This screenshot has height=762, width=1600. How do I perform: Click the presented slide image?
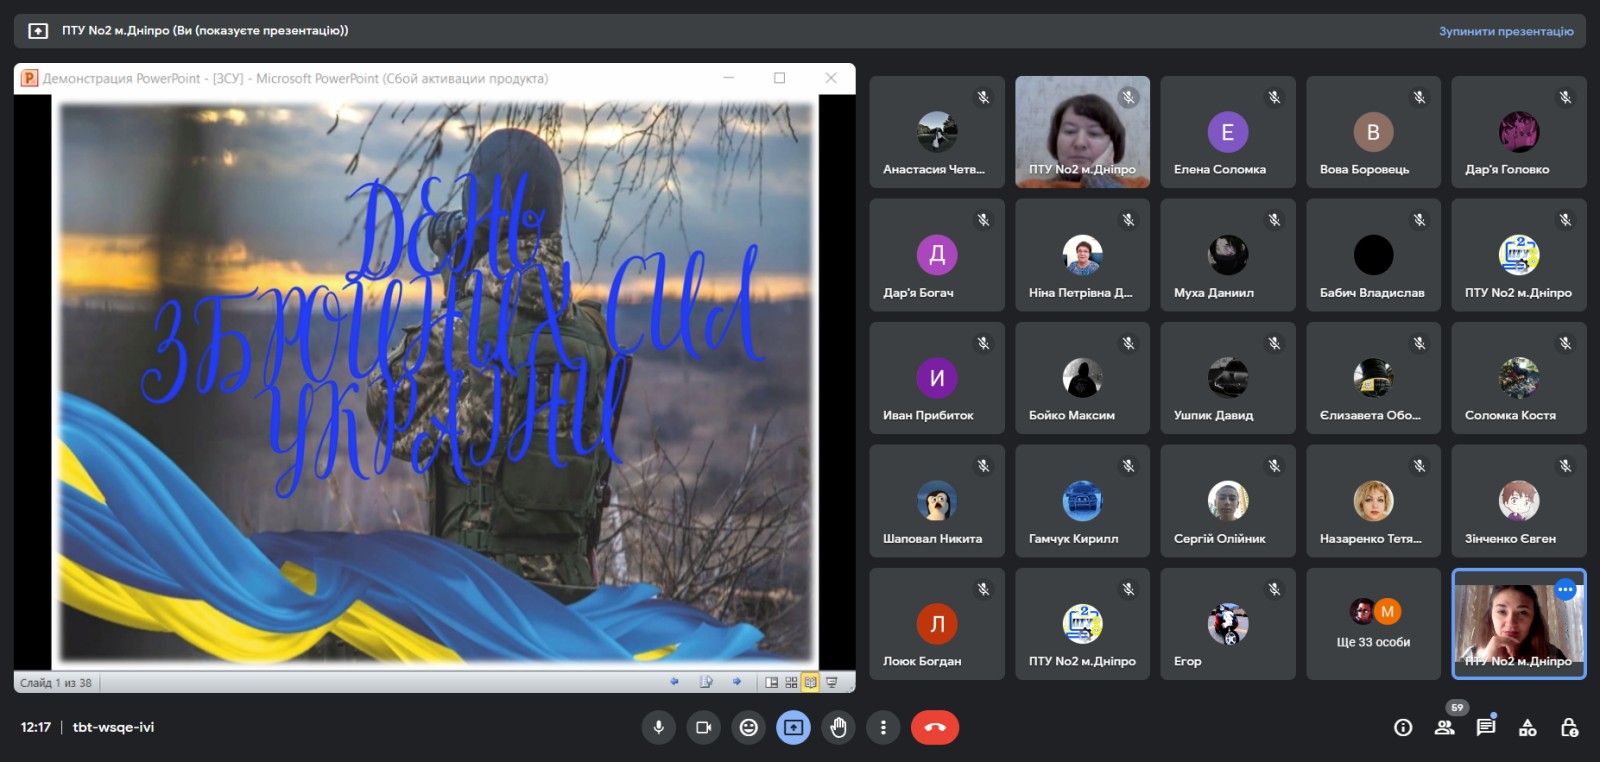[435, 381]
